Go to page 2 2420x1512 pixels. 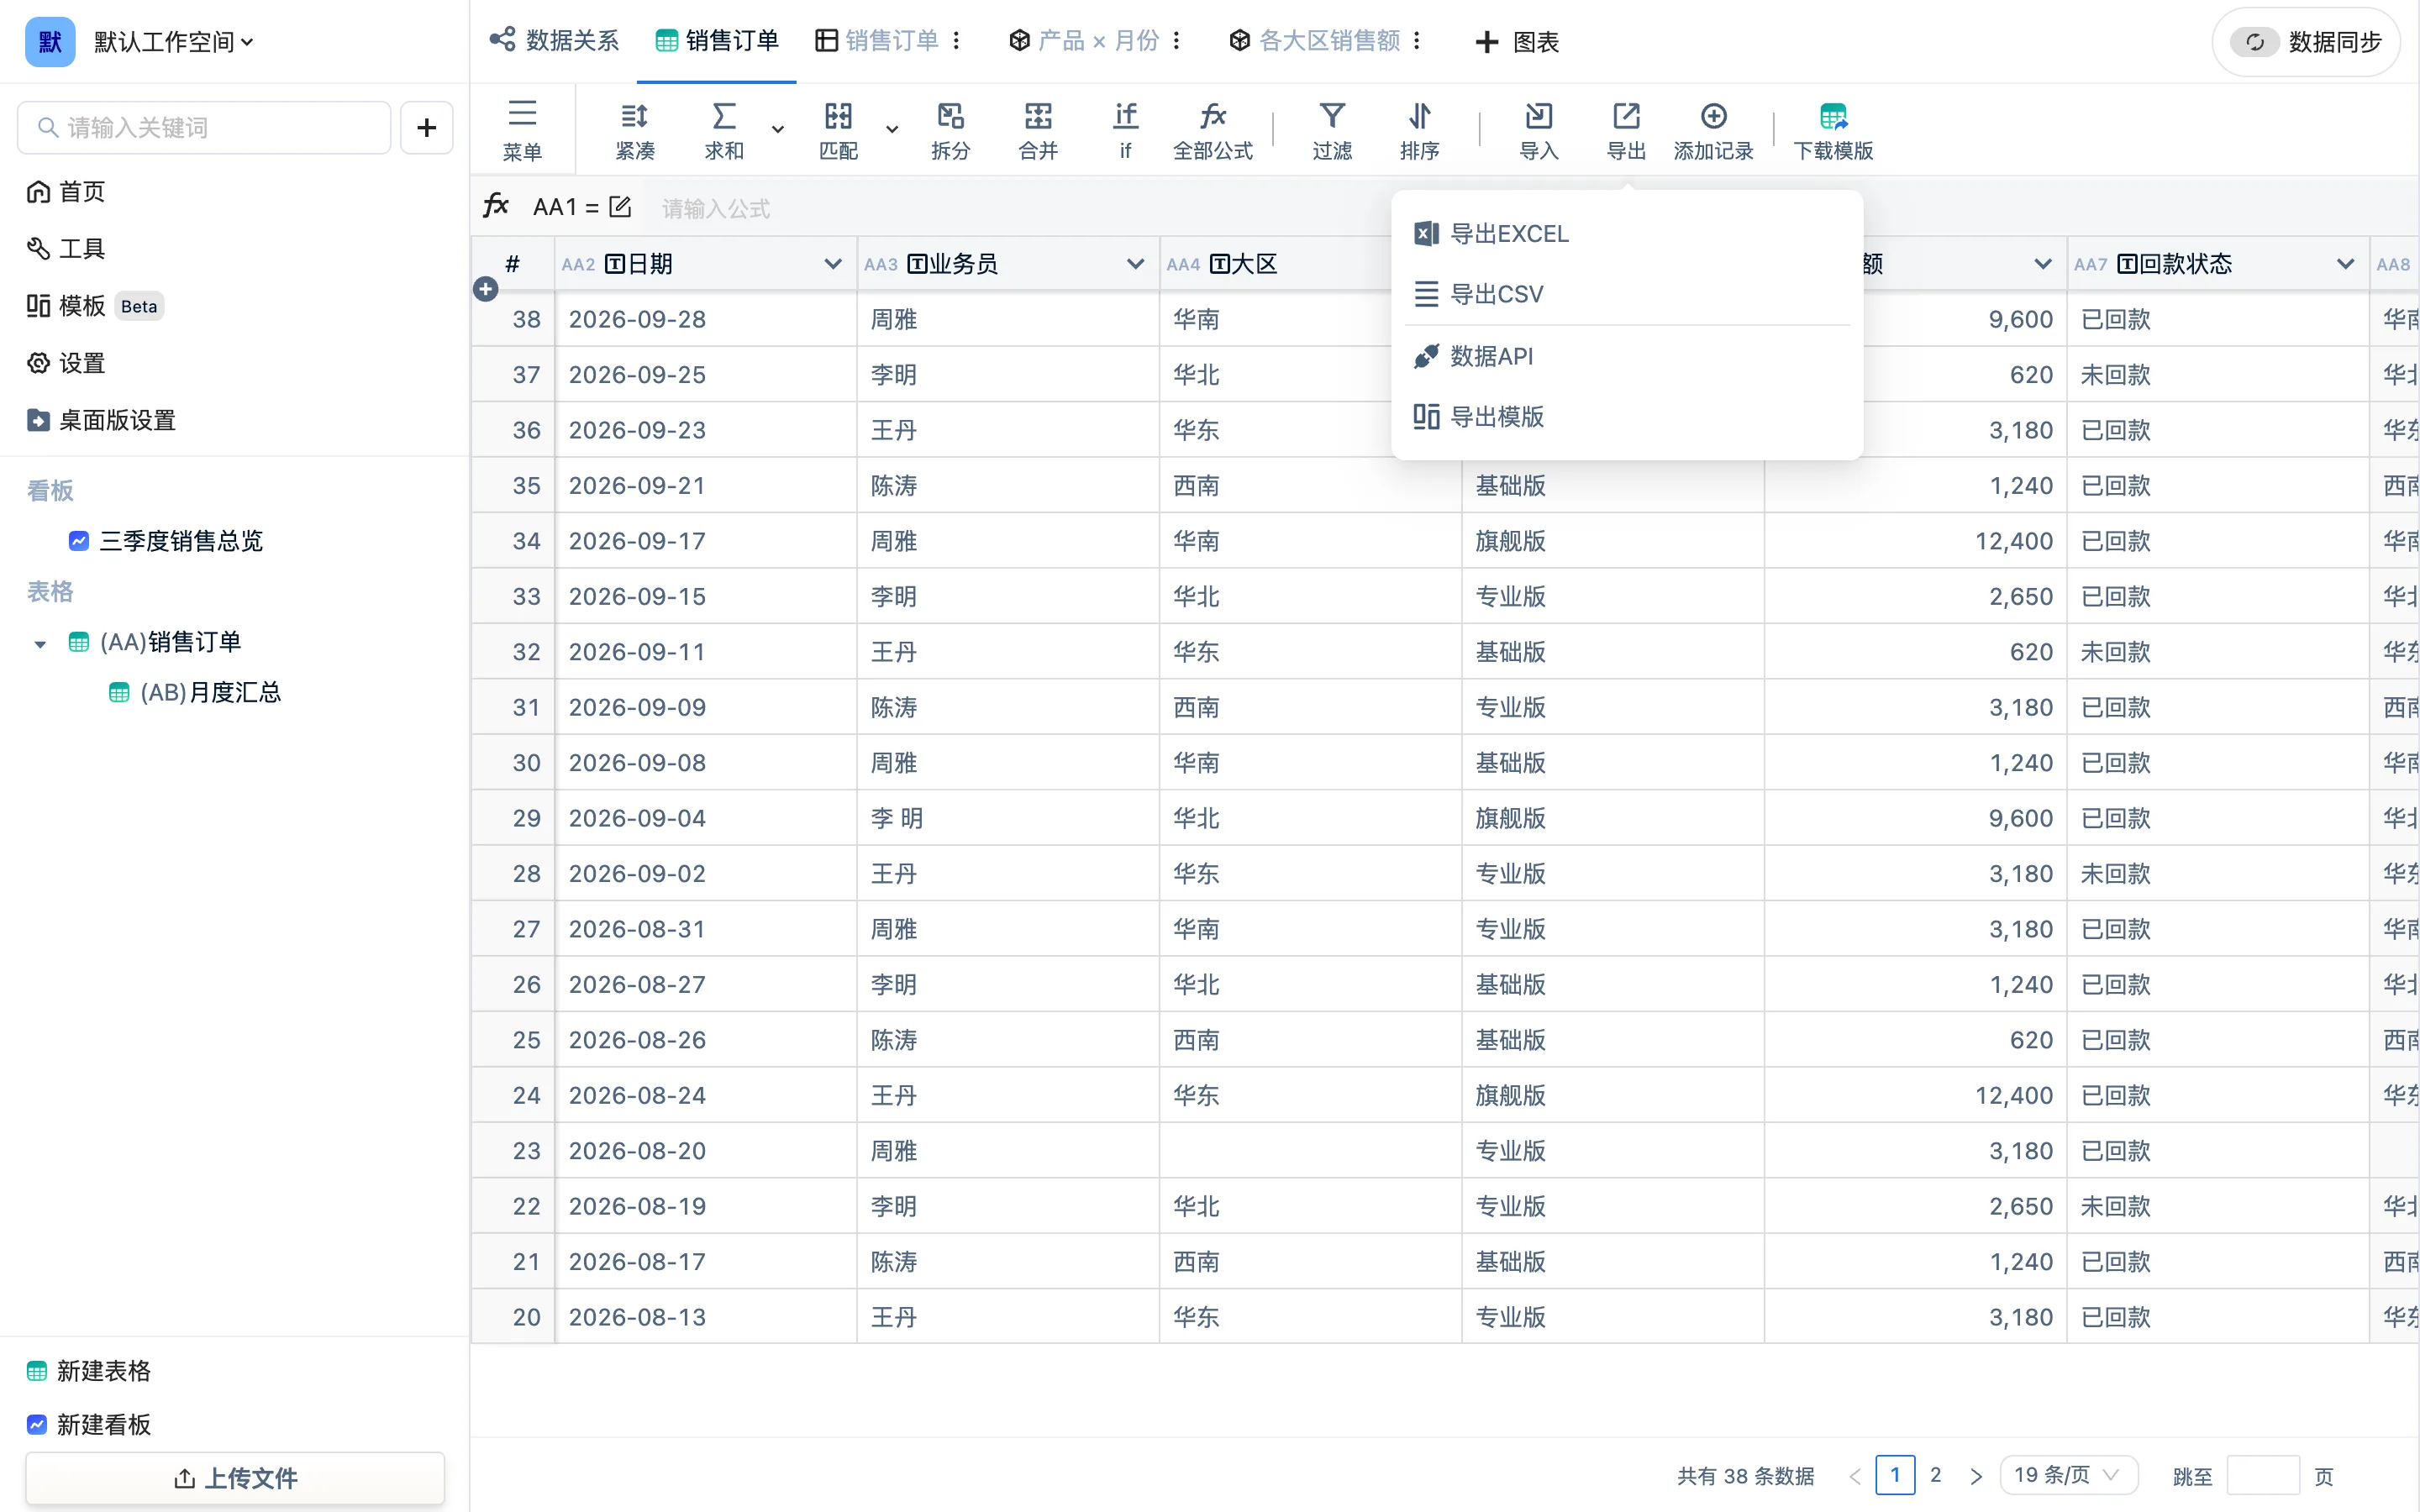1936,1475
